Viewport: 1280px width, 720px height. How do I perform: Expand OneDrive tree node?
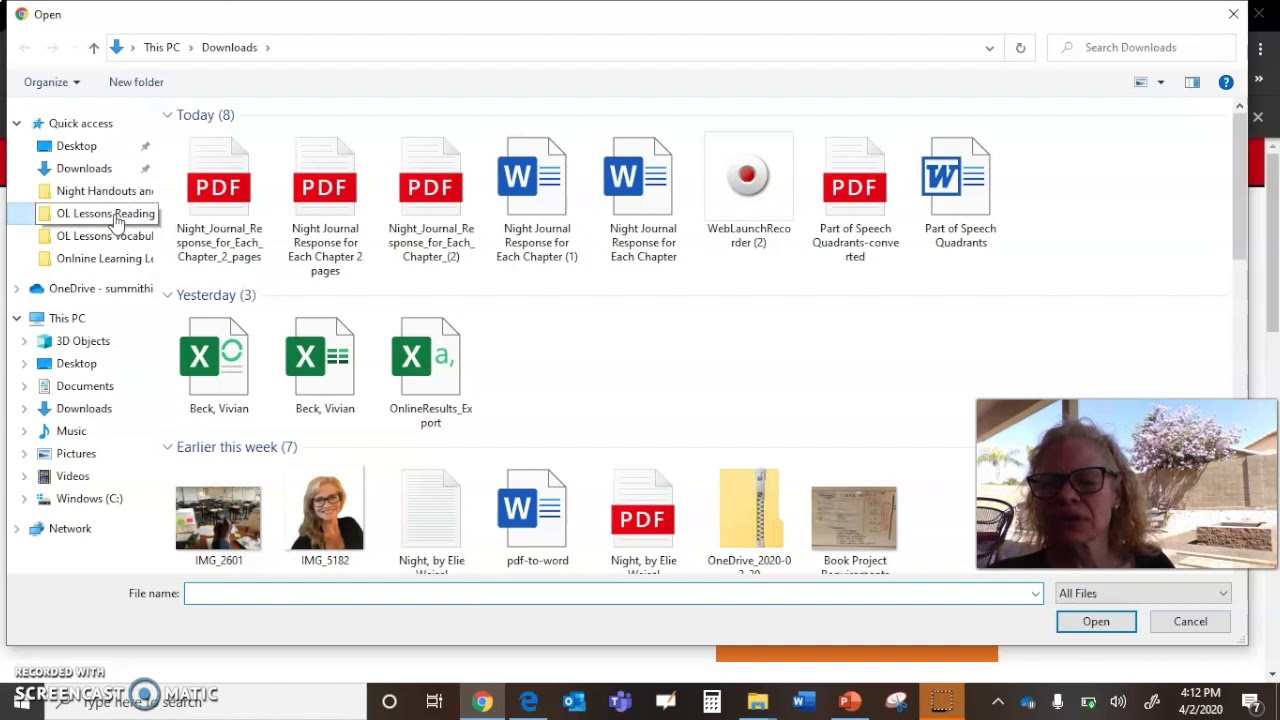[16, 289]
